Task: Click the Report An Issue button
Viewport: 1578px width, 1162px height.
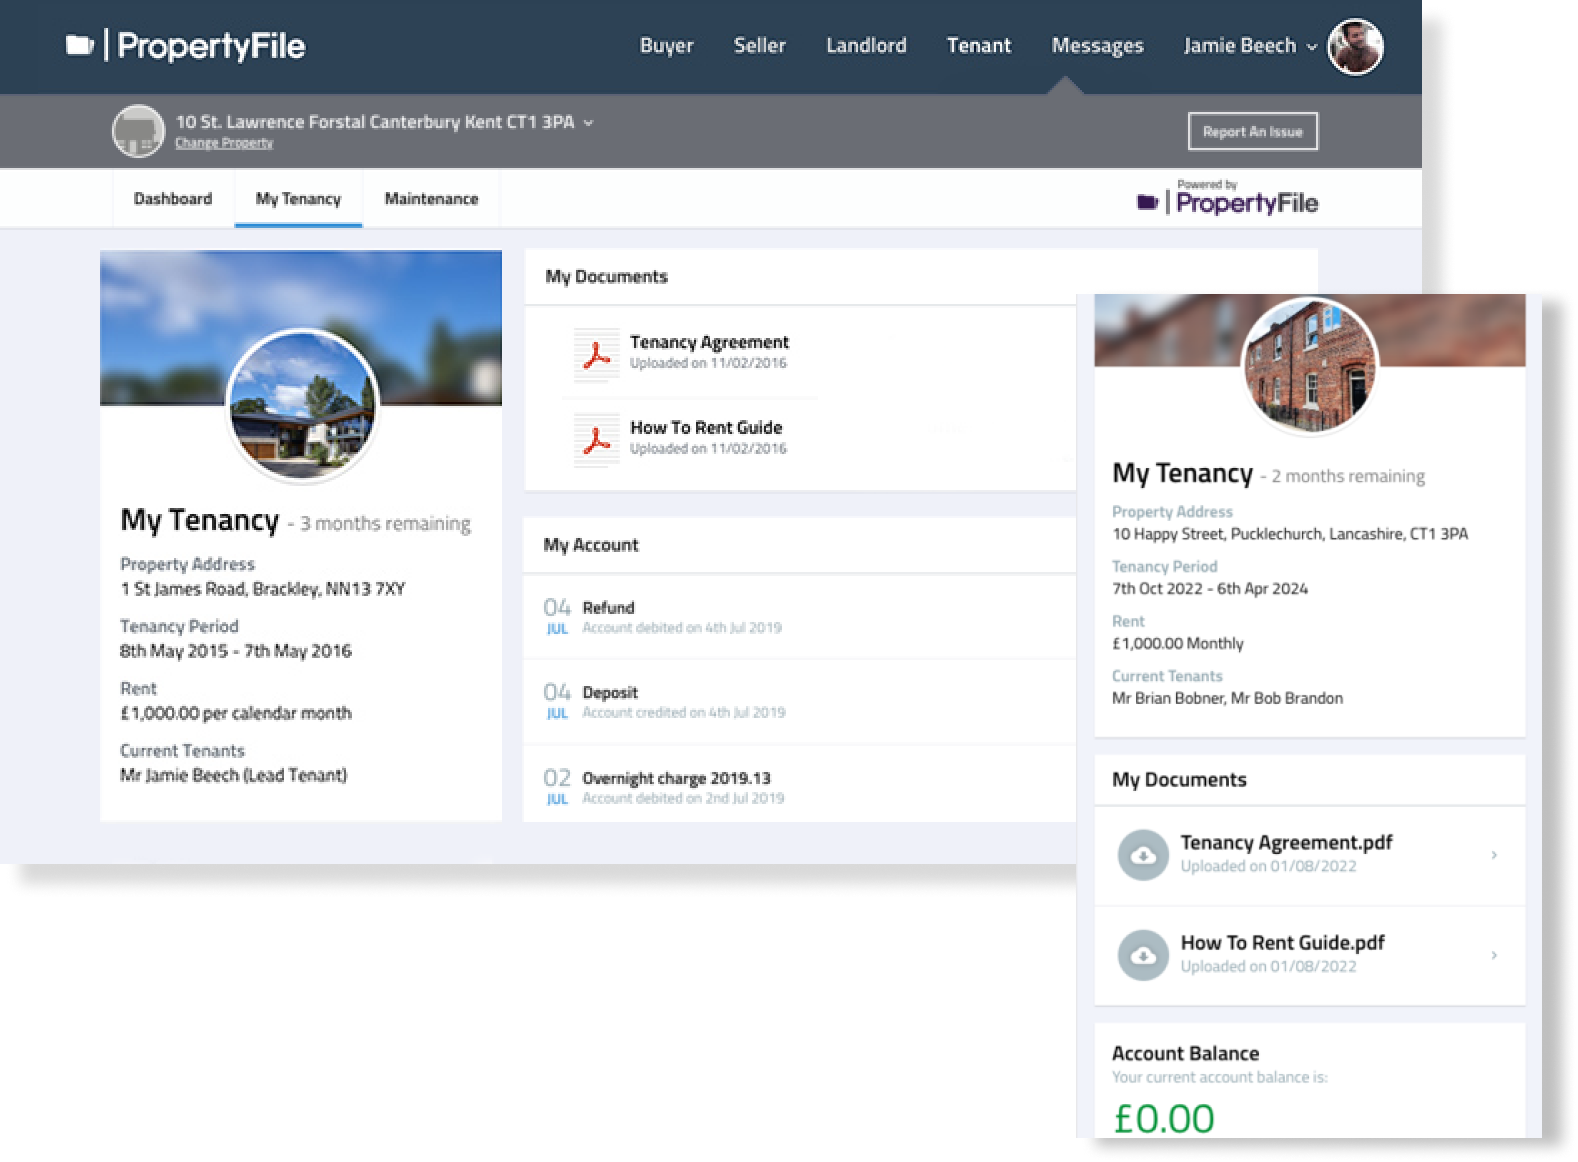Action: (1252, 132)
